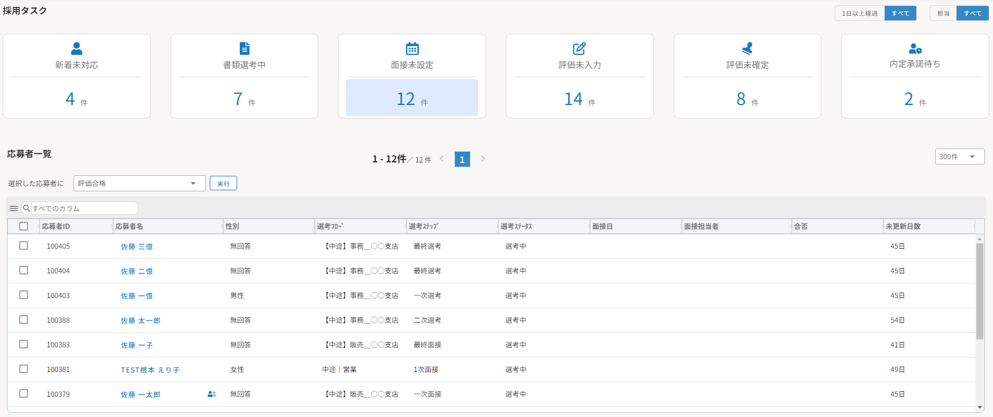
Task: Go to next page with right chevron
Action: 483,159
